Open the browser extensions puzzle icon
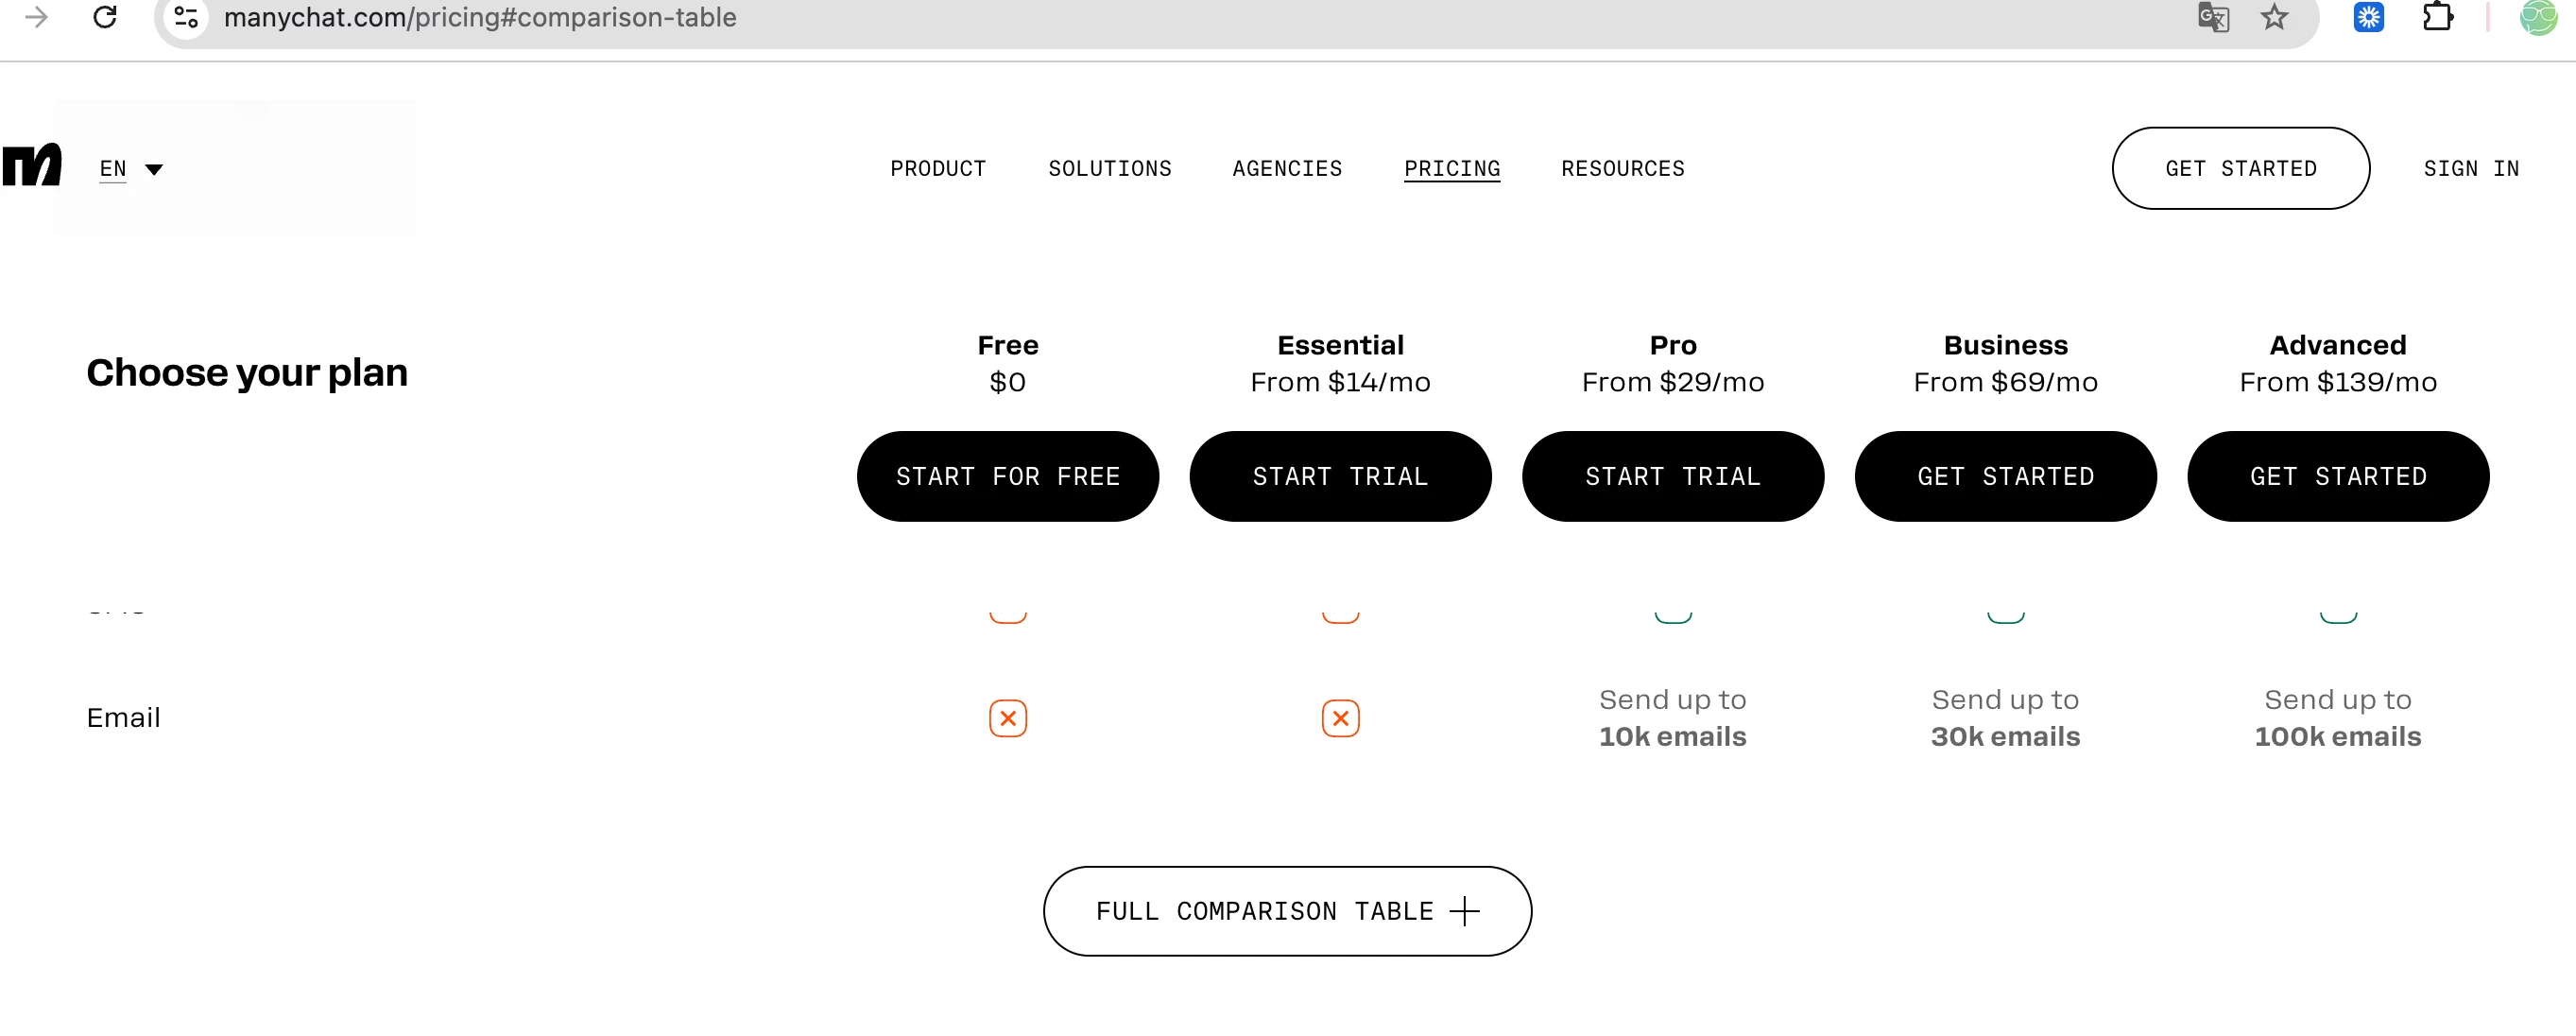The height and width of the screenshot is (1036, 2576). coord(2438,17)
